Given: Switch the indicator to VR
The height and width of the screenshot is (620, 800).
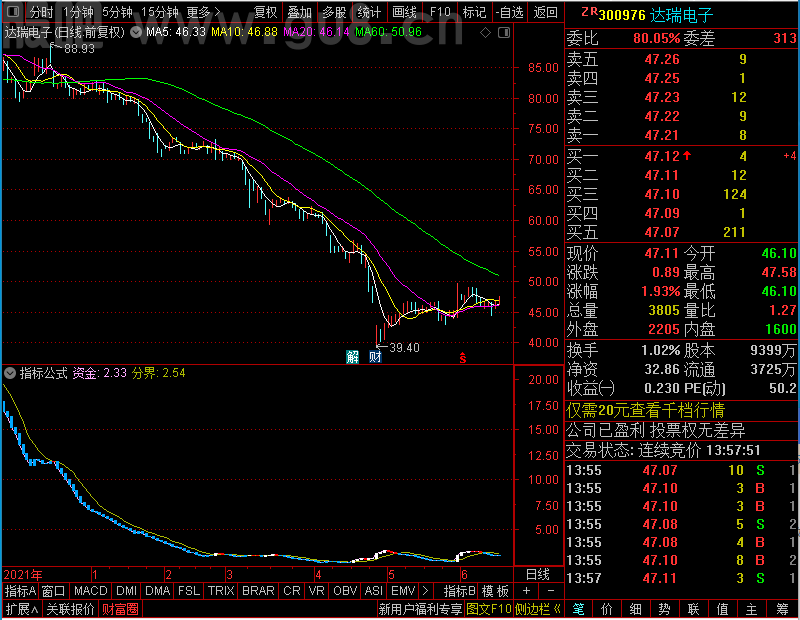Looking at the screenshot, I should tap(317, 591).
